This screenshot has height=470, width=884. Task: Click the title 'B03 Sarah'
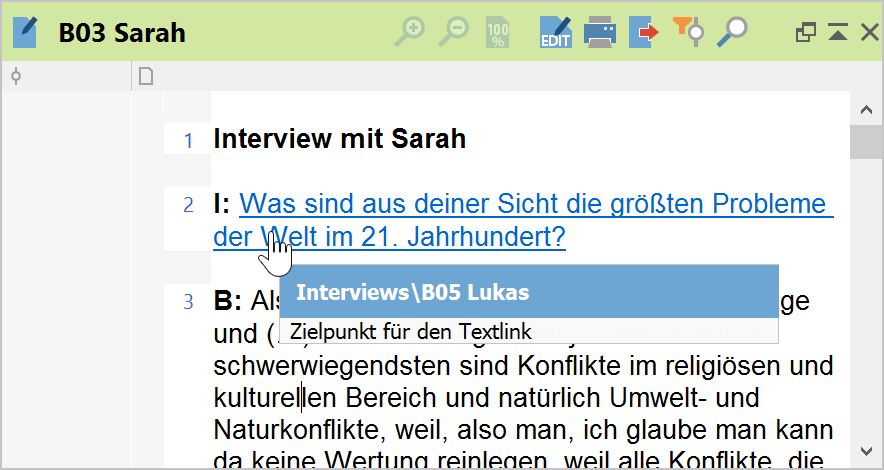[122, 33]
